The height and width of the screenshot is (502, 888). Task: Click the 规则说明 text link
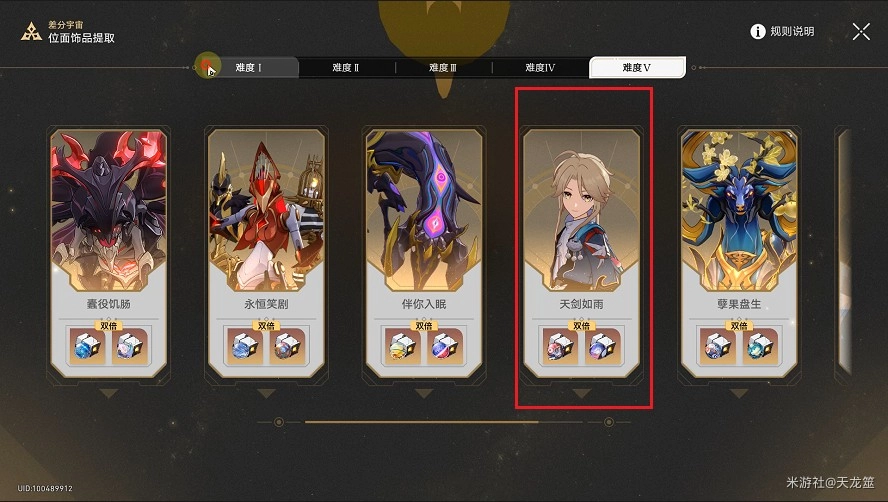(792, 32)
